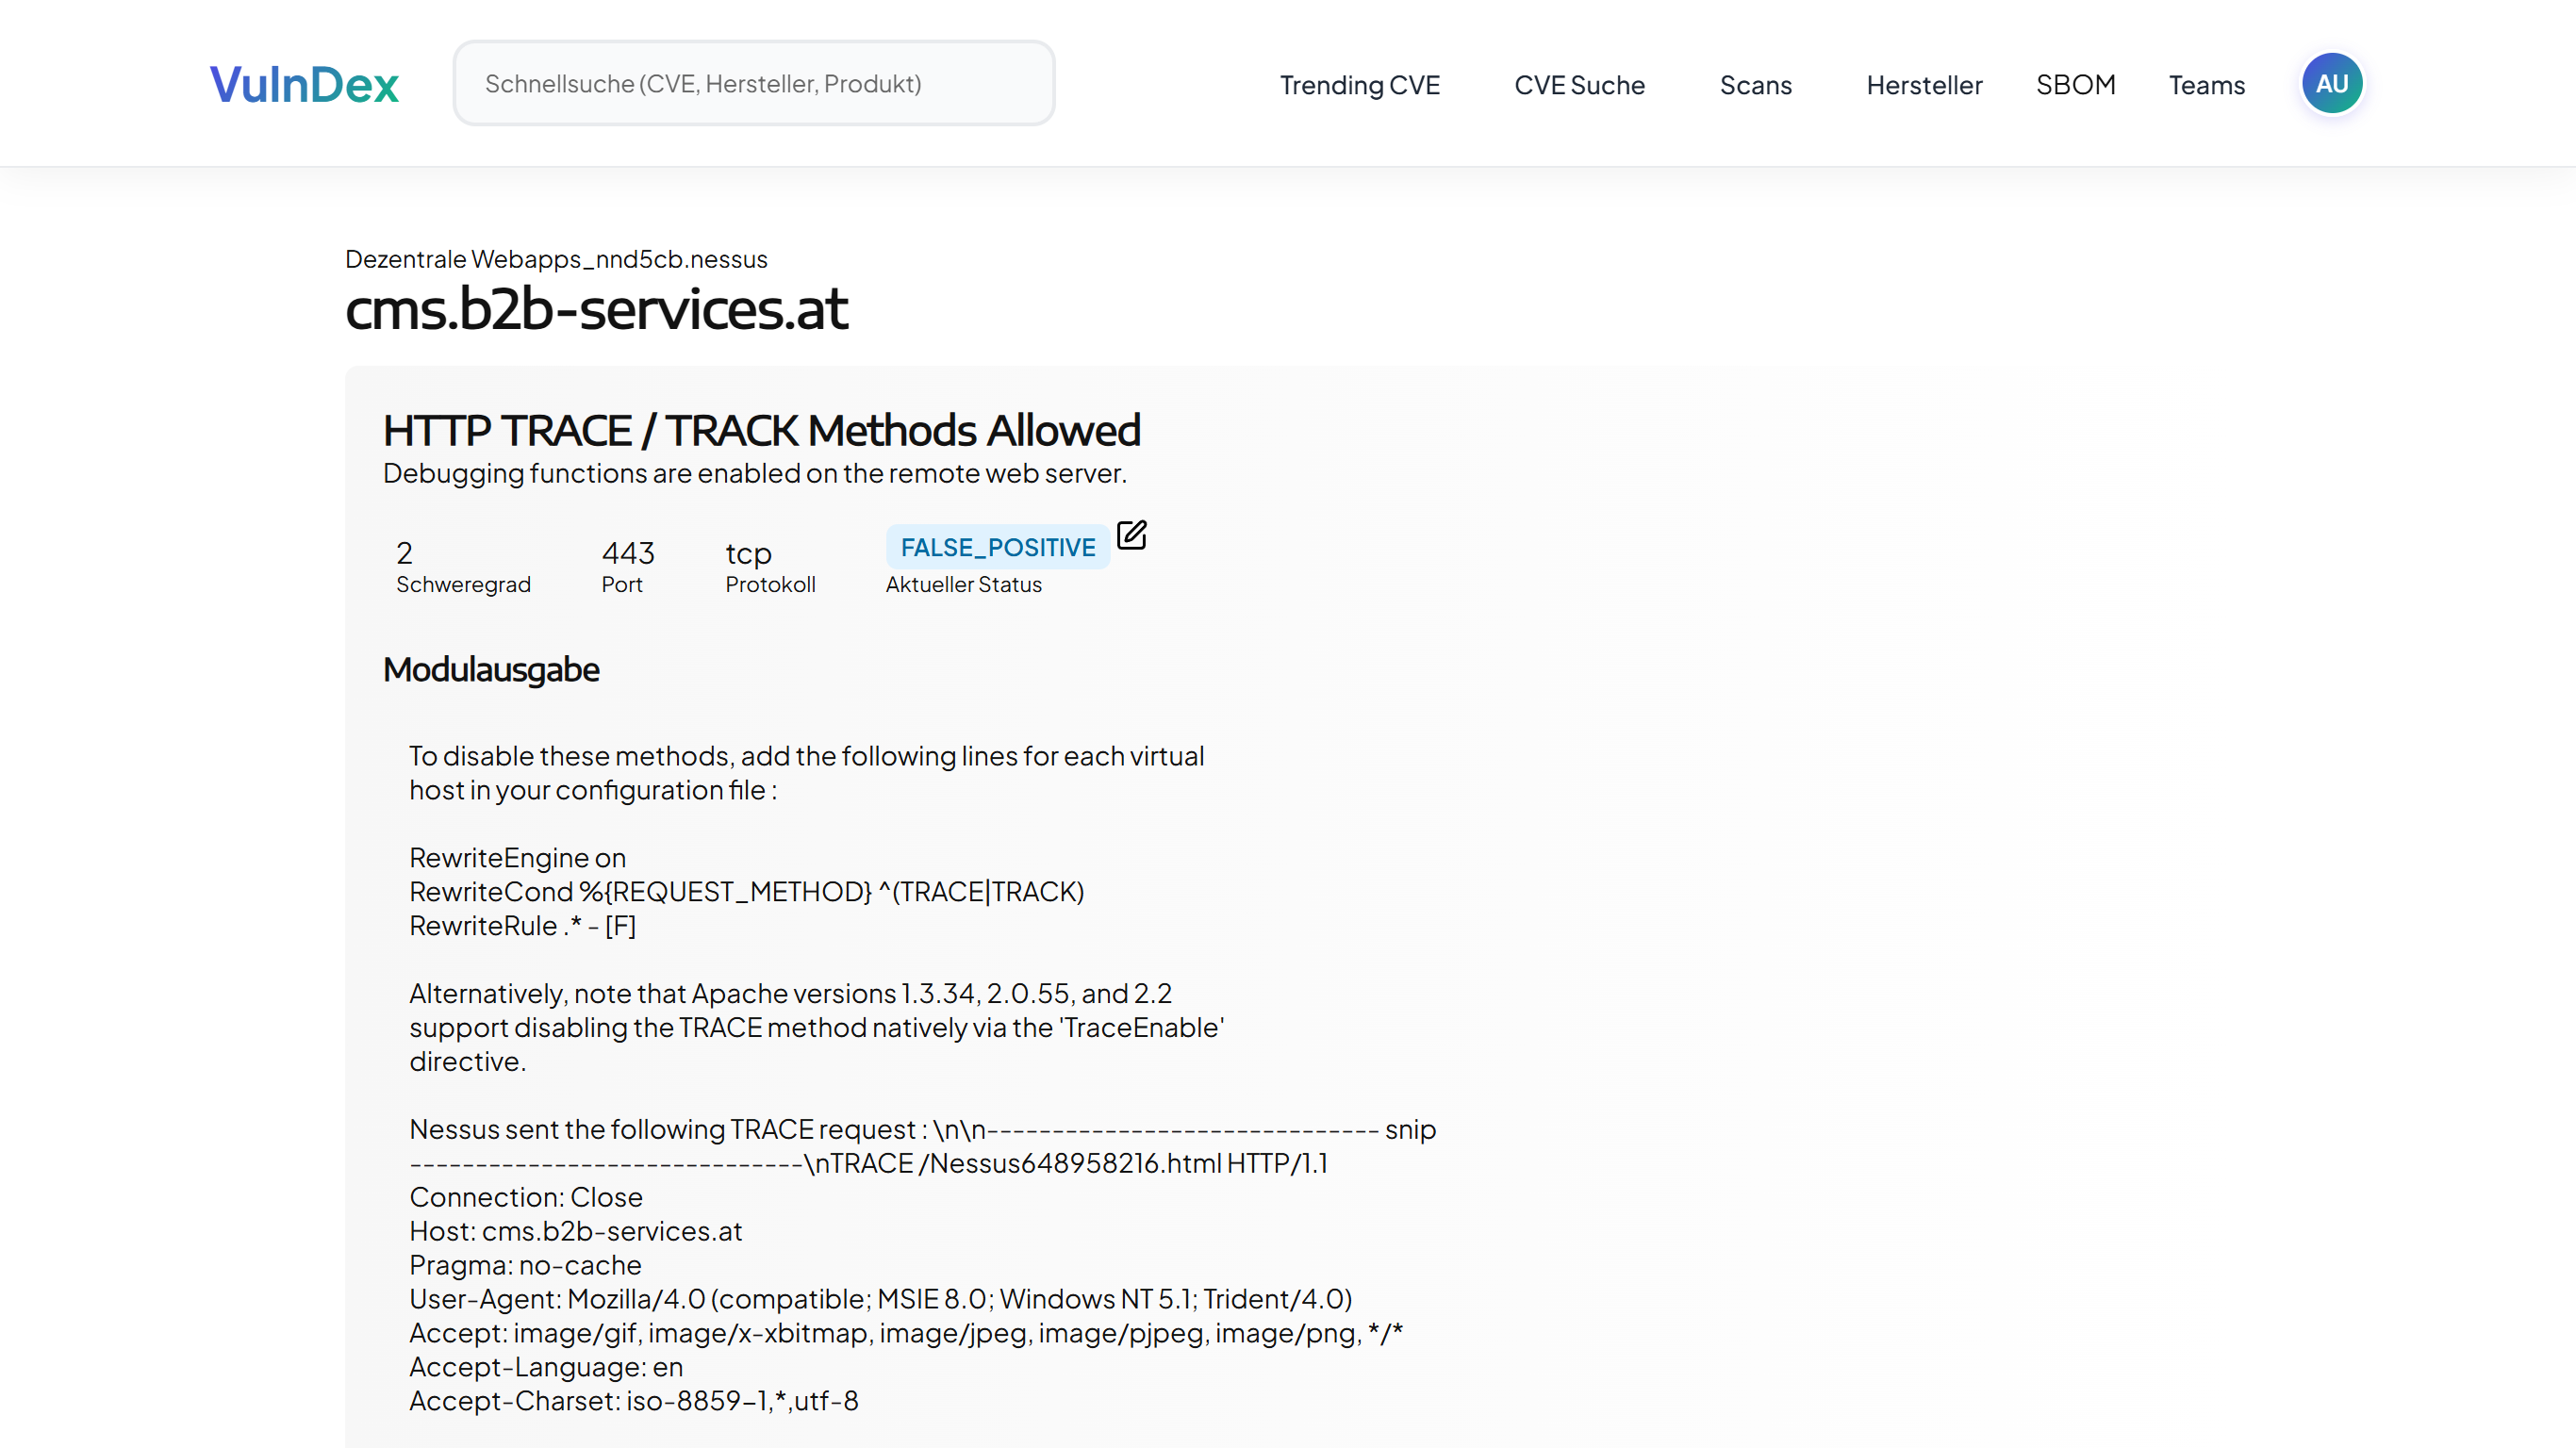Open the AU user avatar menu

(x=2331, y=84)
